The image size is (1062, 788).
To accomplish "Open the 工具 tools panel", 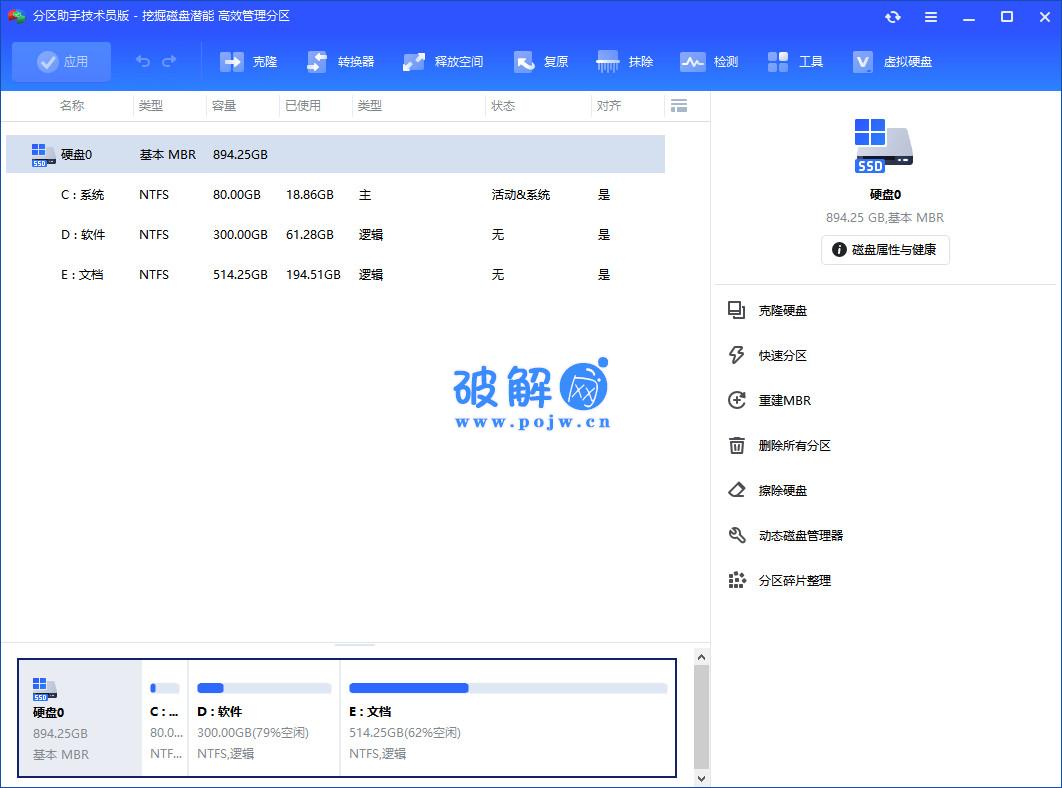I will pyautogui.click(x=795, y=61).
